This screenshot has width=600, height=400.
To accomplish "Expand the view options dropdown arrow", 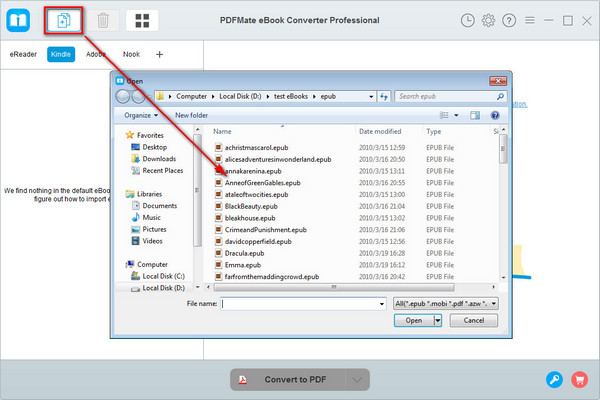I will click(456, 115).
